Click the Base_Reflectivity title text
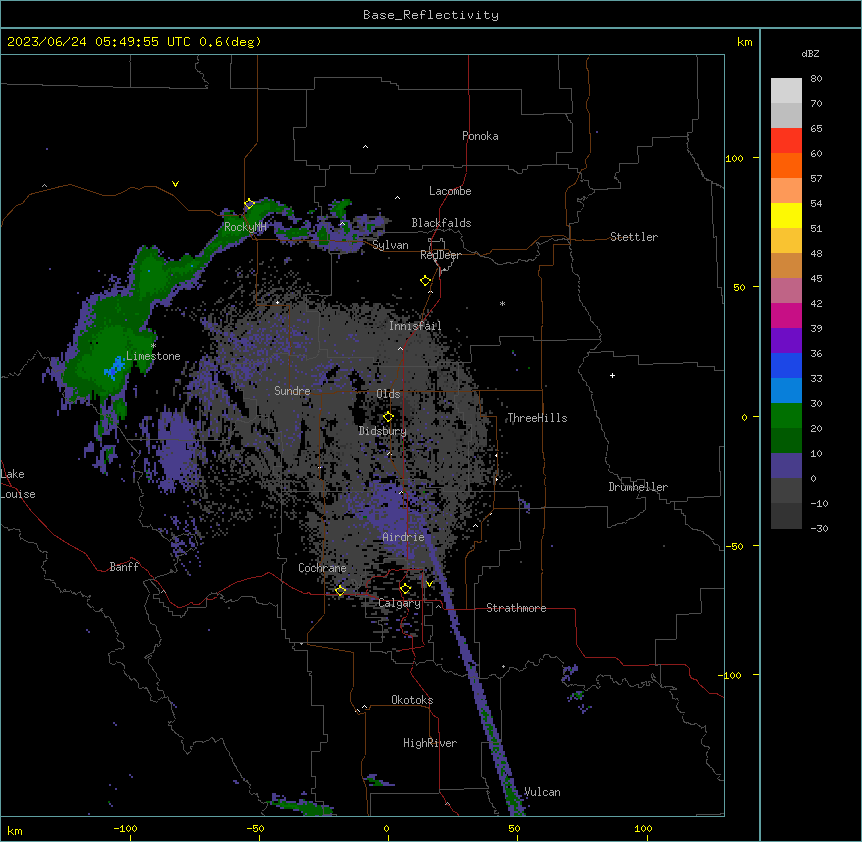Screen dimensions: 862x842 click(x=431, y=15)
